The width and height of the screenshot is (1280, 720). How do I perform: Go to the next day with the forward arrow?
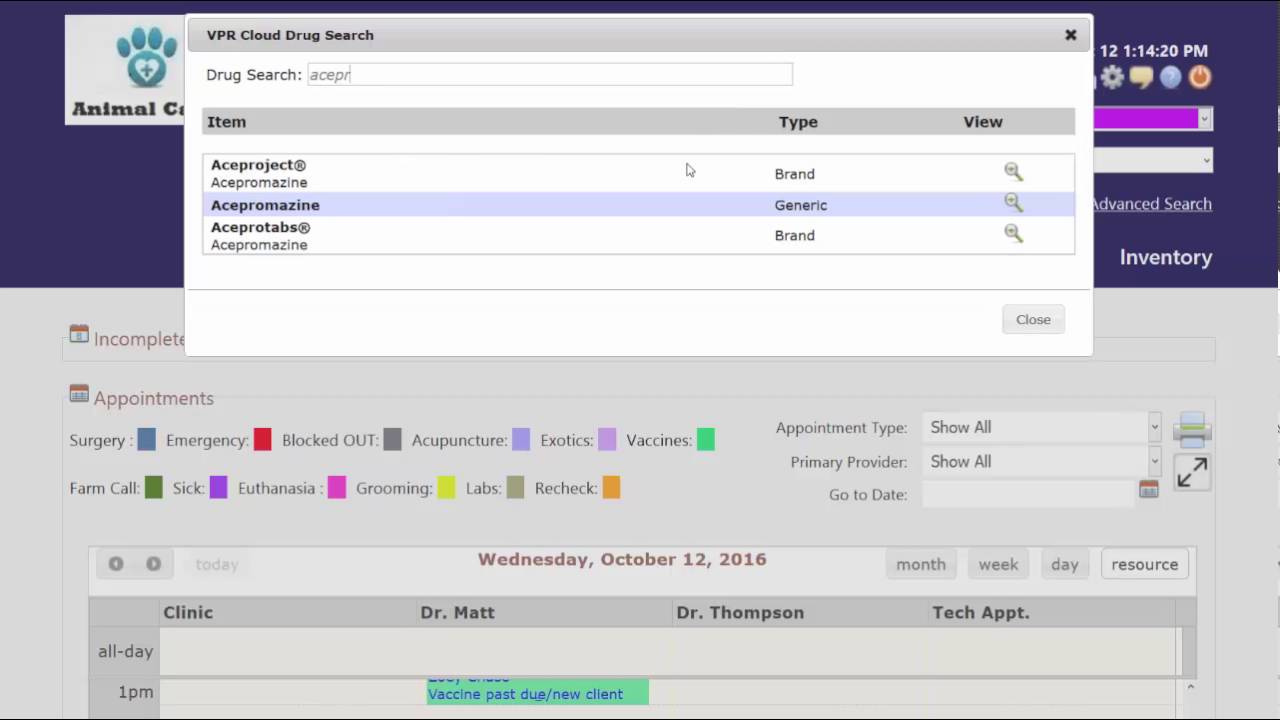(x=153, y=564)
